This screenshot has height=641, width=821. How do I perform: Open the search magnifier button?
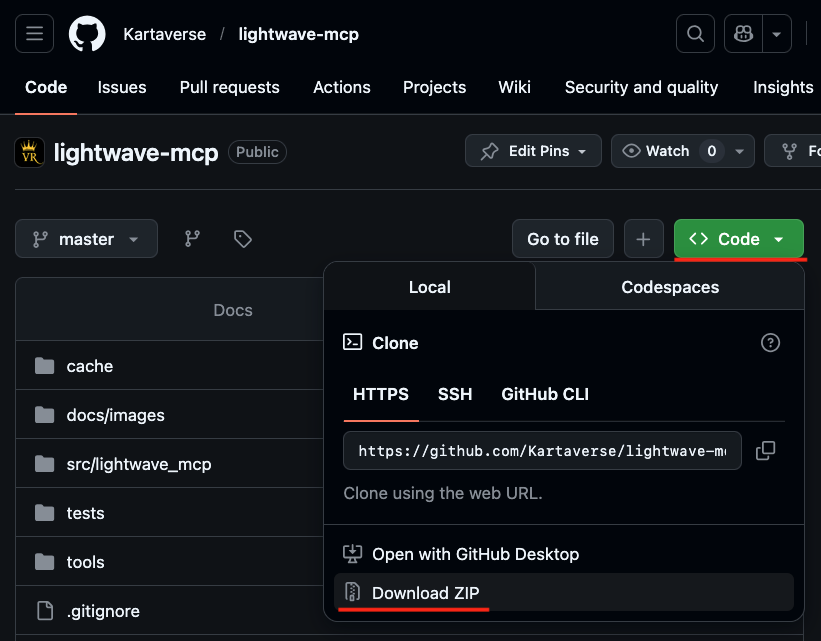point(695,34)
